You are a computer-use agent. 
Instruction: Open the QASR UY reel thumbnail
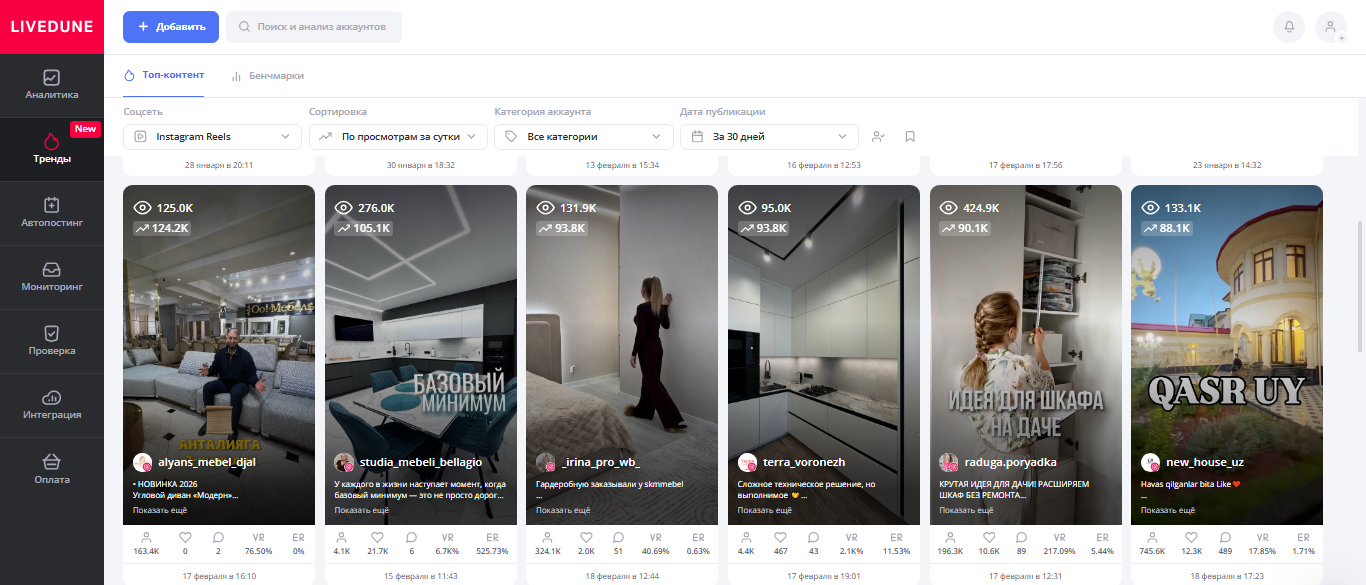tap(1226, 330)
